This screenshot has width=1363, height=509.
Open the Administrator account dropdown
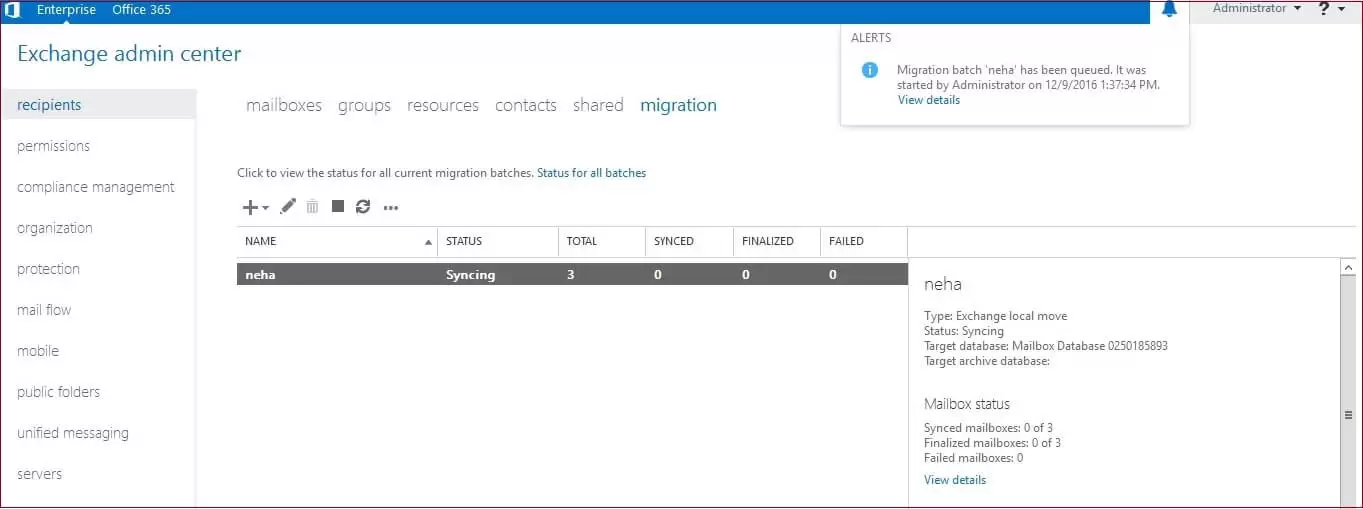pos(1256,9)
